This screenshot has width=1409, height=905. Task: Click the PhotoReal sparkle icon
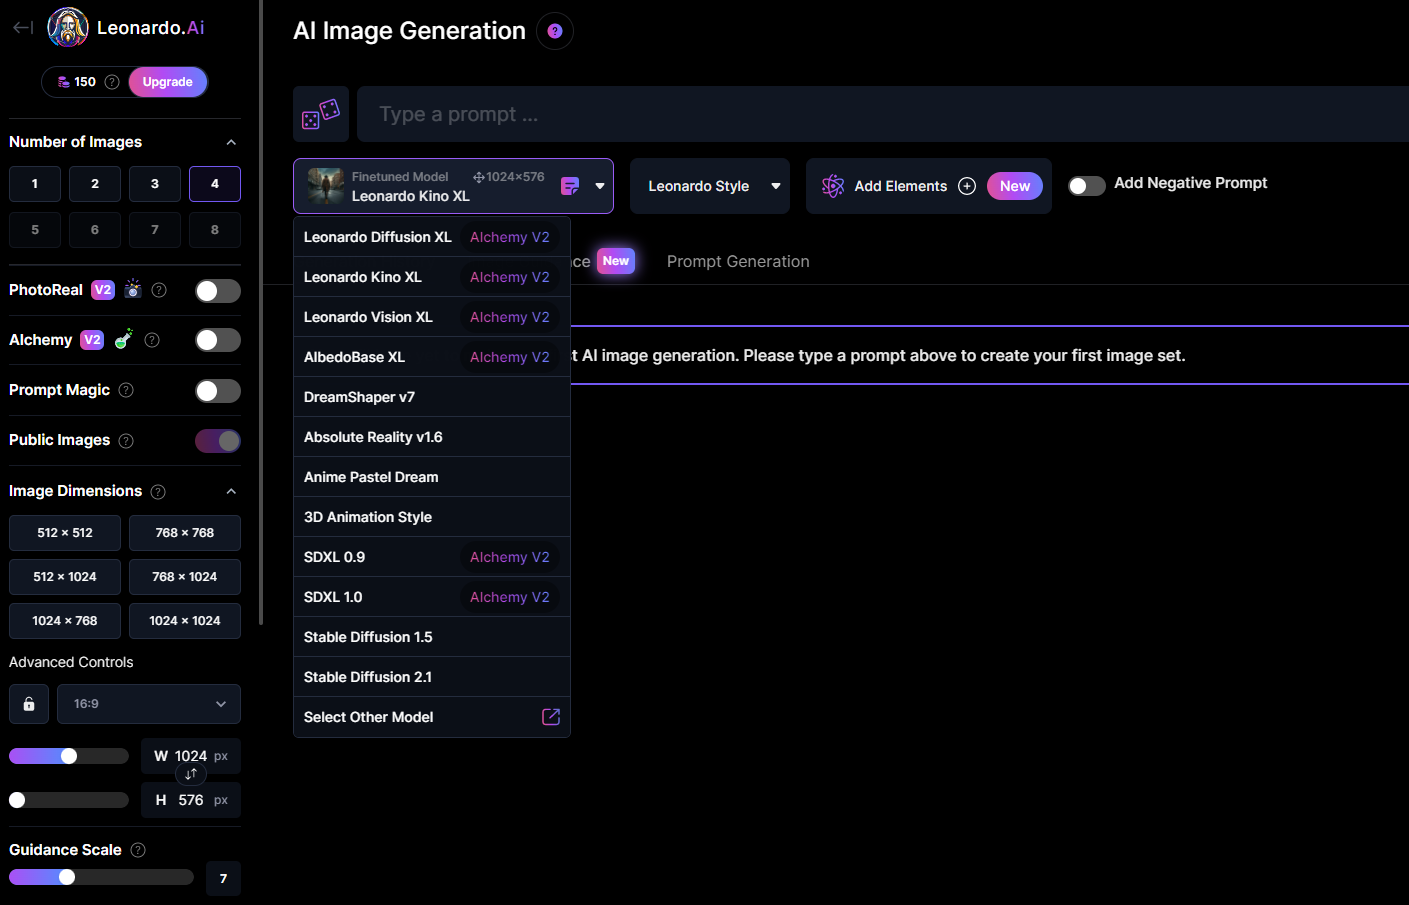tap(133, 290)
